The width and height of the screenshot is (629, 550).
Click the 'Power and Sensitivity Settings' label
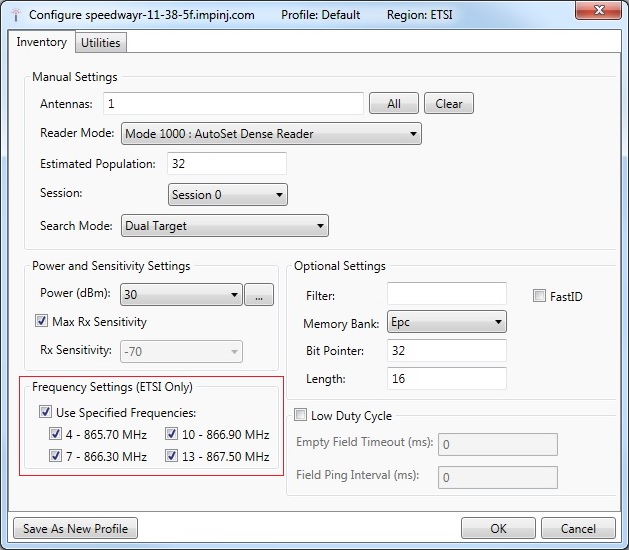pyautogui.click(x=111, y=266)
